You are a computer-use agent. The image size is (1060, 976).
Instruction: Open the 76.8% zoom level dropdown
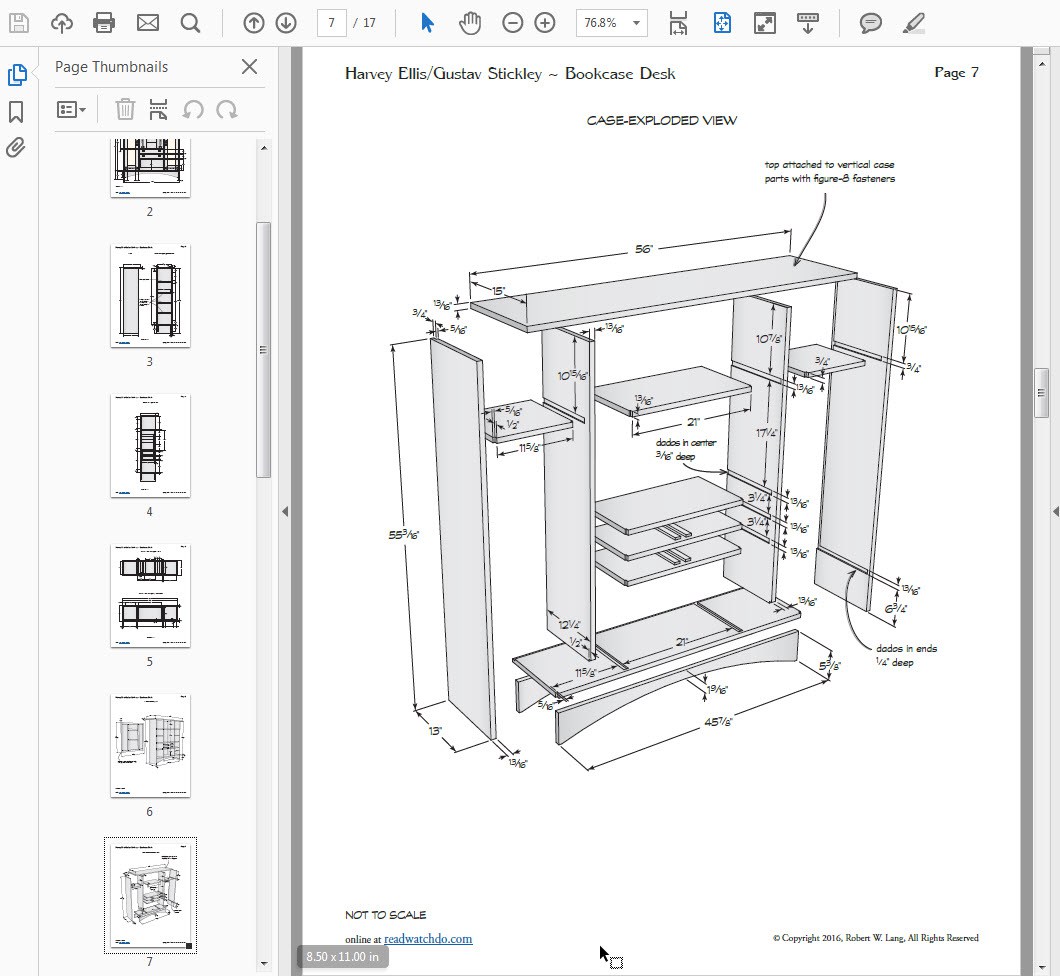coord(636,23)
